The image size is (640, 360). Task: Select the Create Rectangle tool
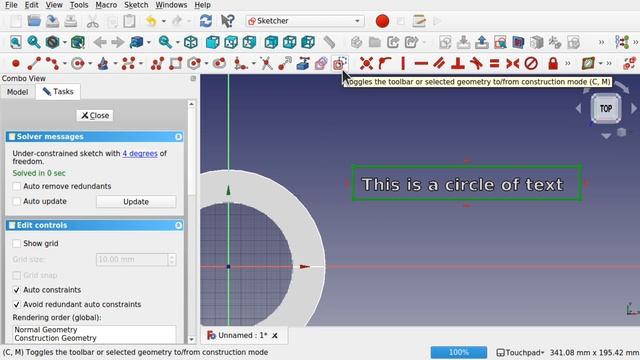pos(176,64)
